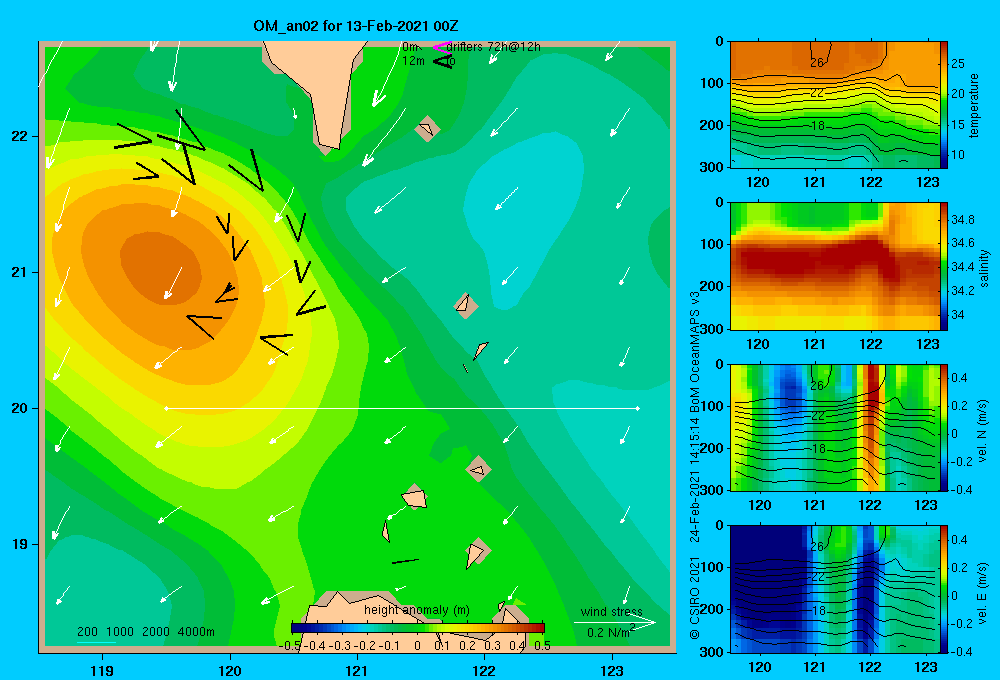Click latitude label 19 on main map
Screen dimensions: 1000x680
click(20, 544)
